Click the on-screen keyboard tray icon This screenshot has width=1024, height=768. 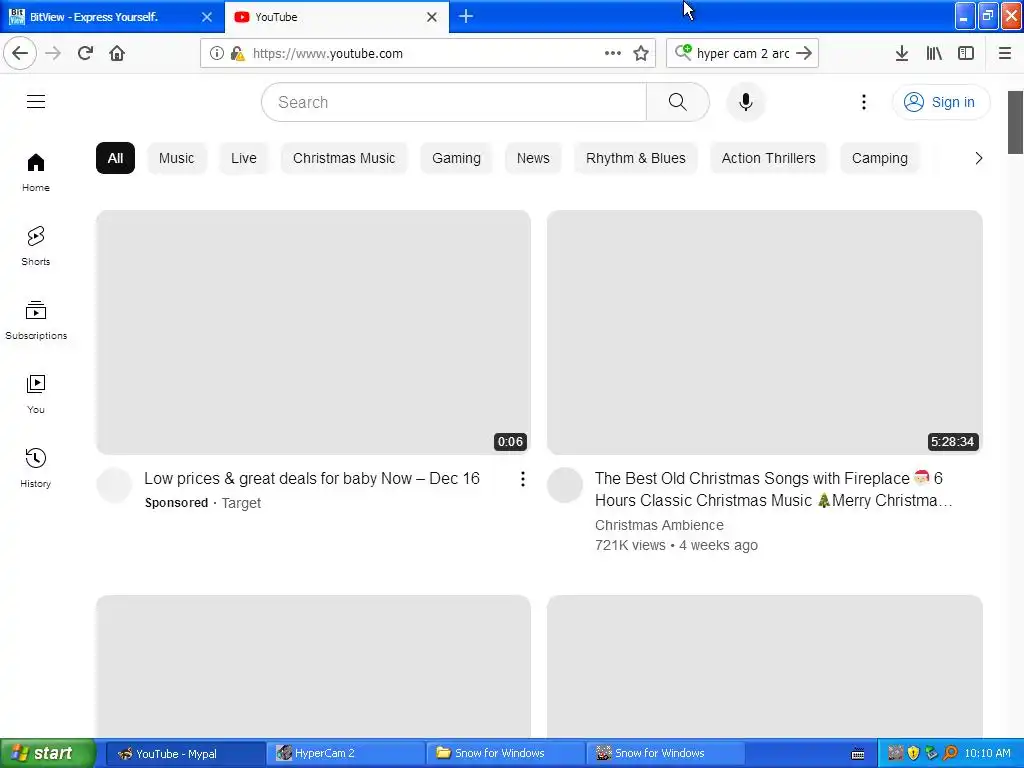(857, 754)
